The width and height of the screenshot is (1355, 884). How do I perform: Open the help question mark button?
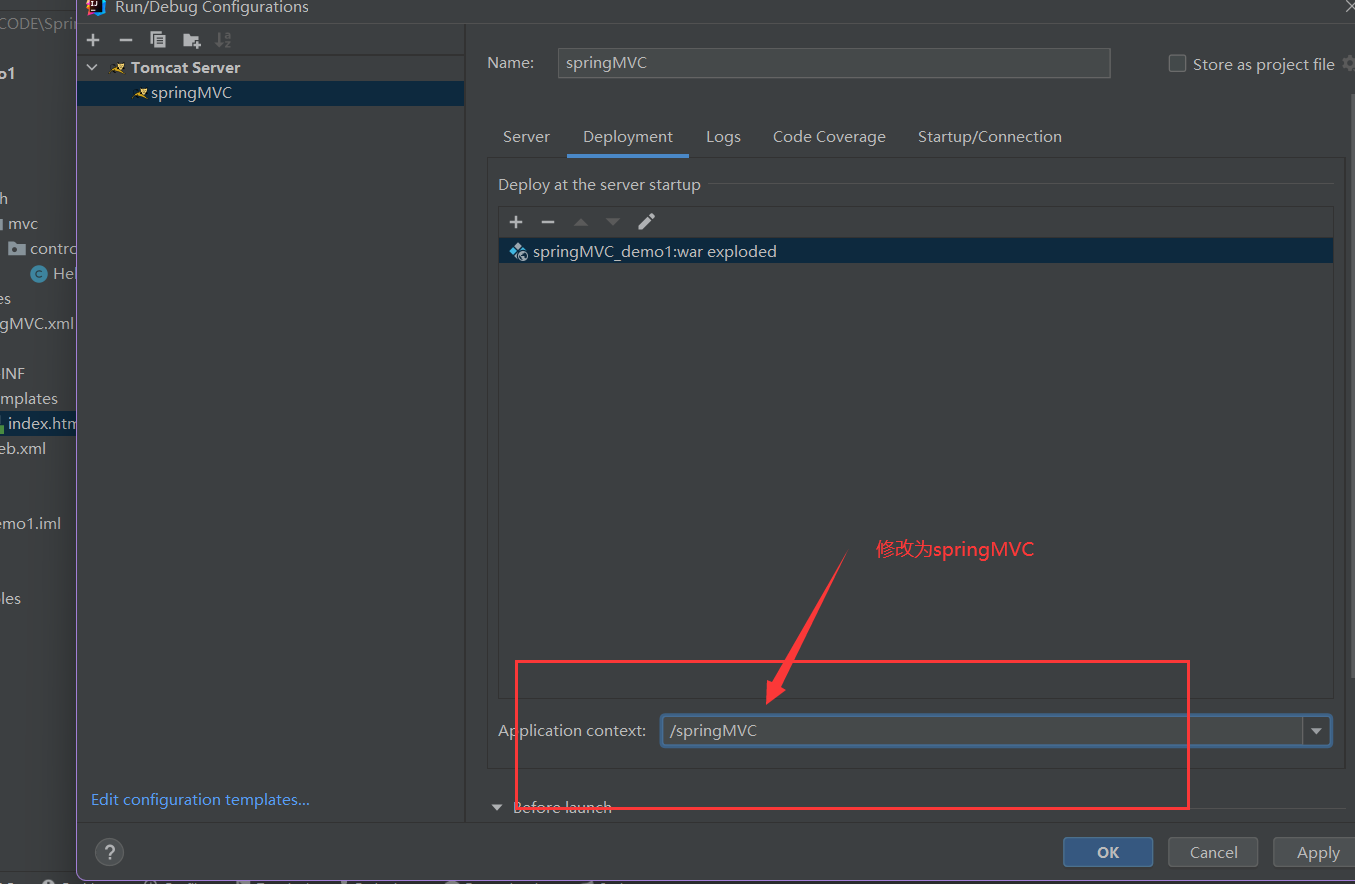tap(109, 852)
